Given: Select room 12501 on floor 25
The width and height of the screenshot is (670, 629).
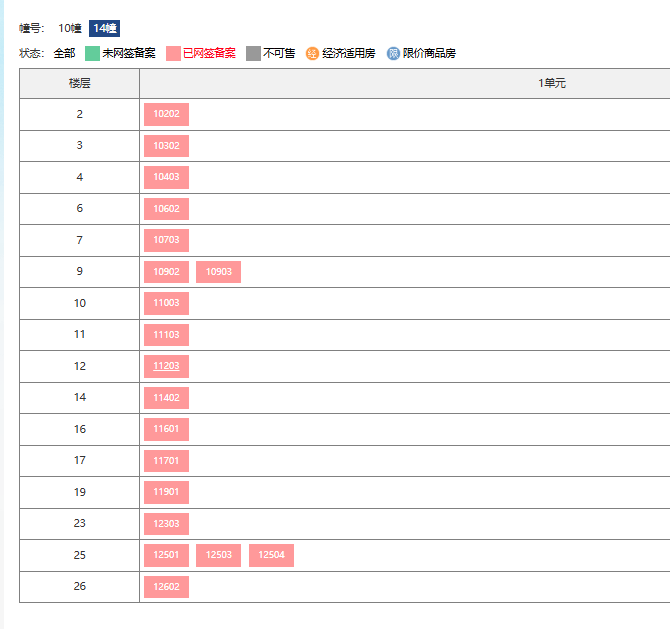Looking at the screenshot, I should [x=166, y=555].
